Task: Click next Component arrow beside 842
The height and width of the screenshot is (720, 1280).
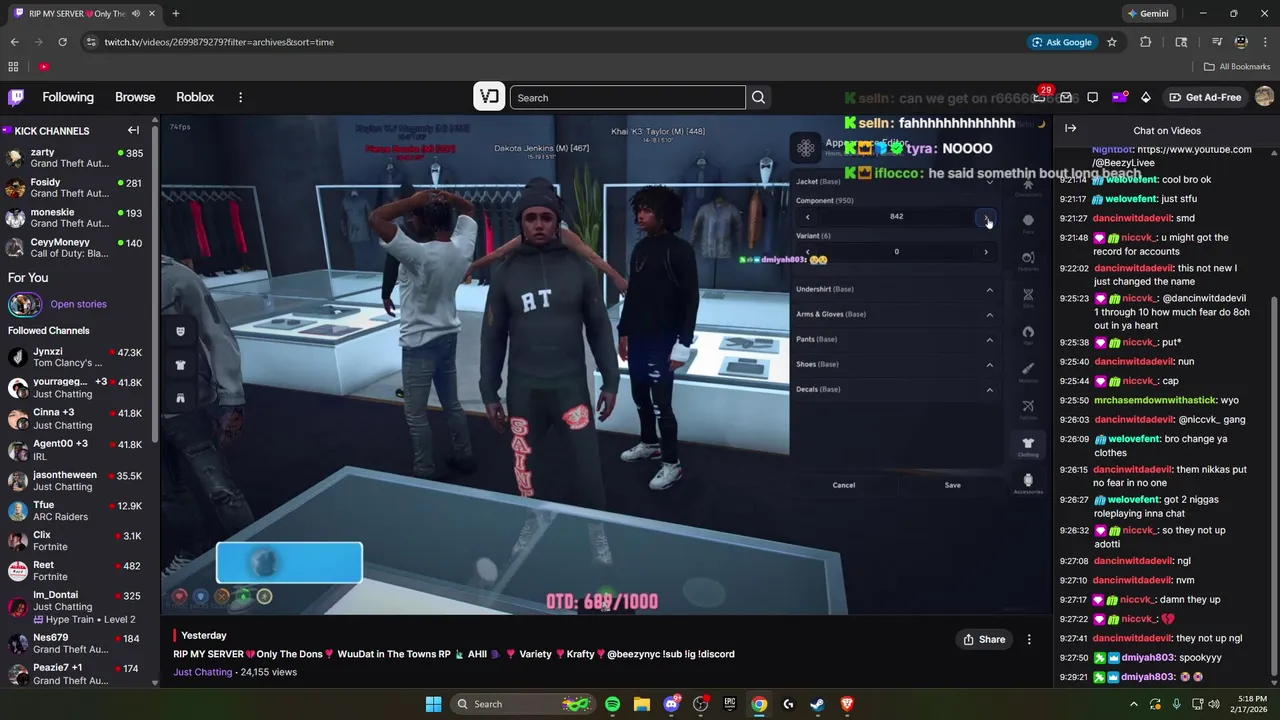Action: [x=986, y=217]
